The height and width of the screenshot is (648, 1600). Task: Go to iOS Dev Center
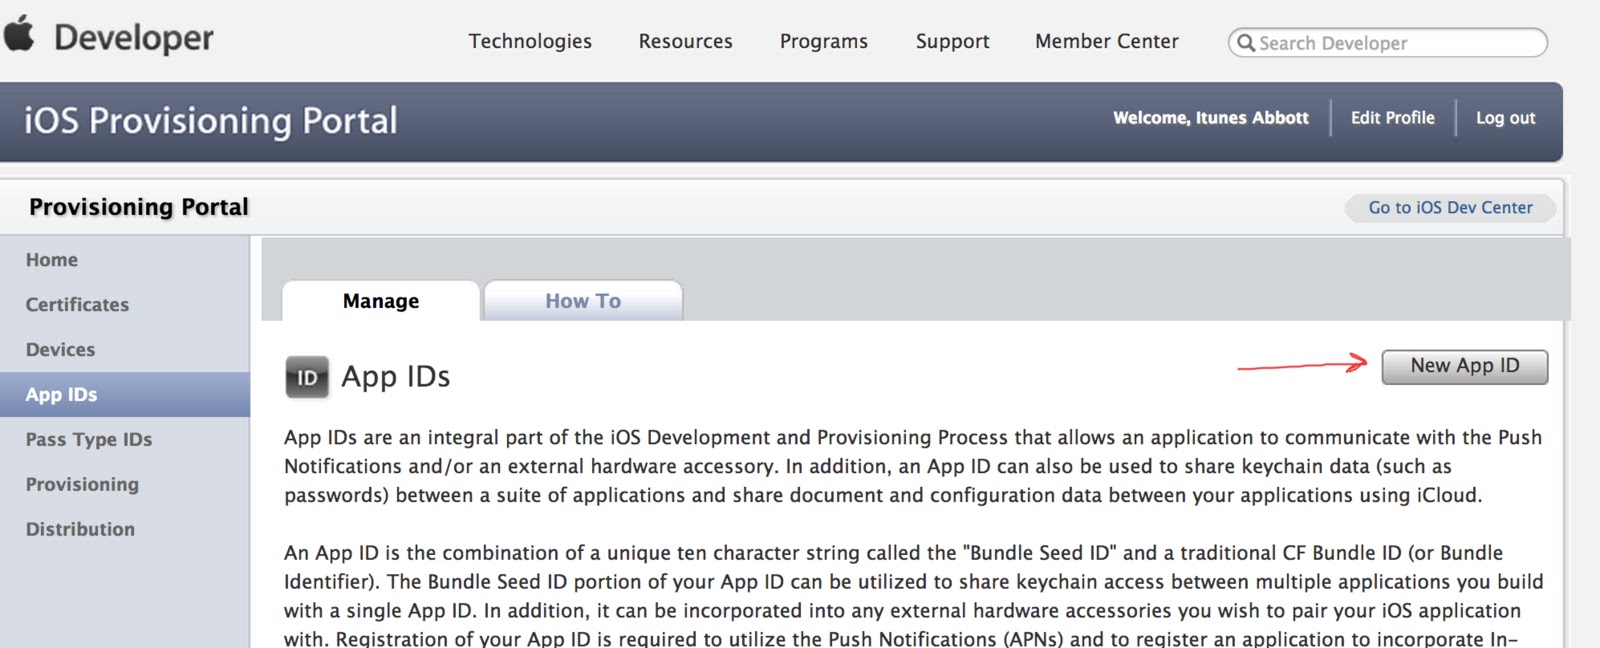pyautogui.click(x=1450, y=207)
